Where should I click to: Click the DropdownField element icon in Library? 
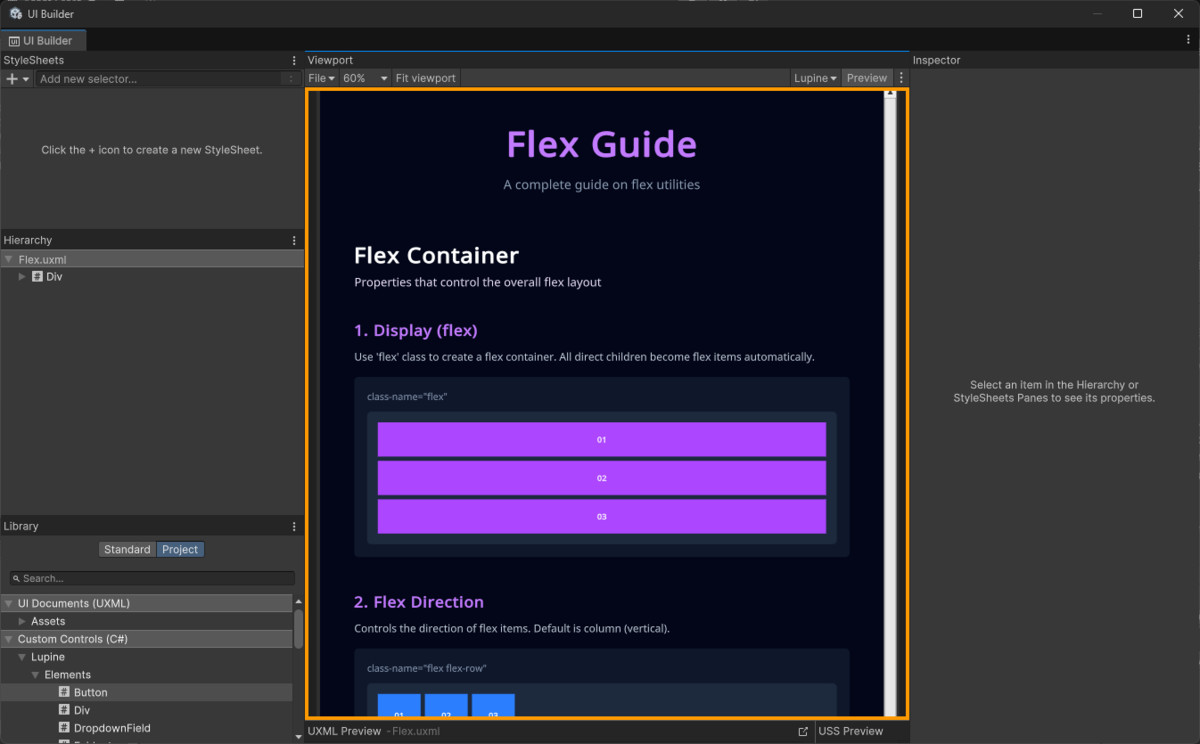pos(62,728)
